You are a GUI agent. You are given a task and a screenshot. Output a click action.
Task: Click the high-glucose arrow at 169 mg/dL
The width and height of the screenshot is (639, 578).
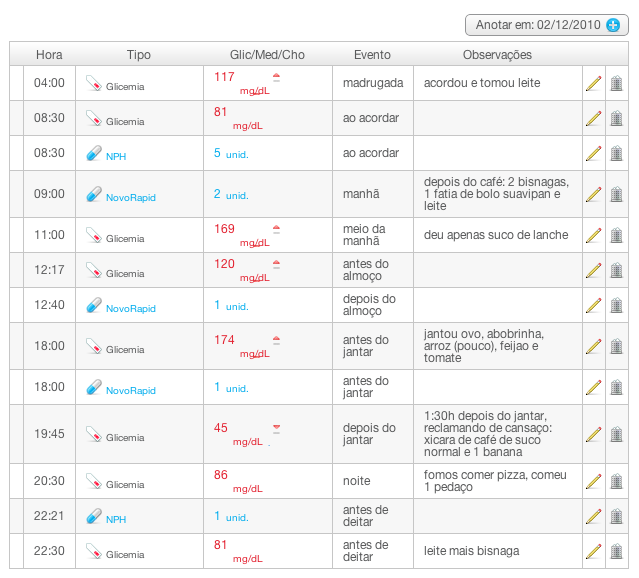tap(276, 229)
